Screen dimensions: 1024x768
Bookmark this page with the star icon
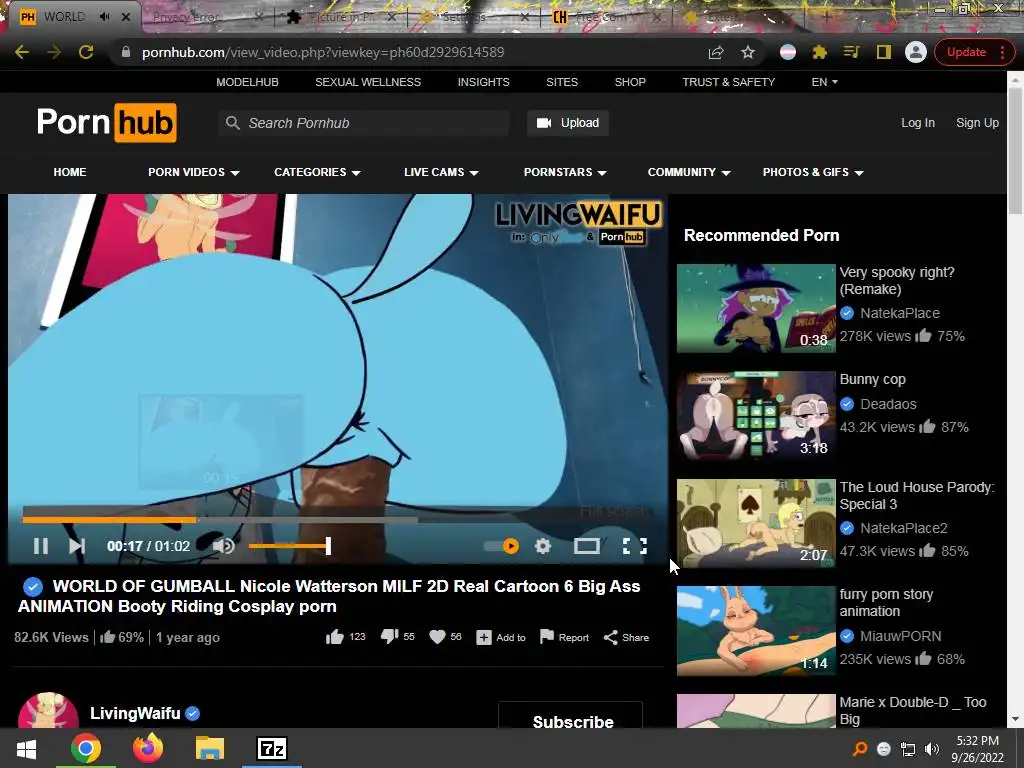point(748,52)
